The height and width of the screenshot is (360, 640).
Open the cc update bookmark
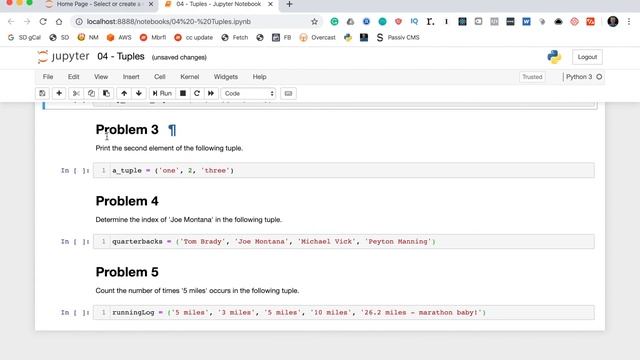[193, 38]
